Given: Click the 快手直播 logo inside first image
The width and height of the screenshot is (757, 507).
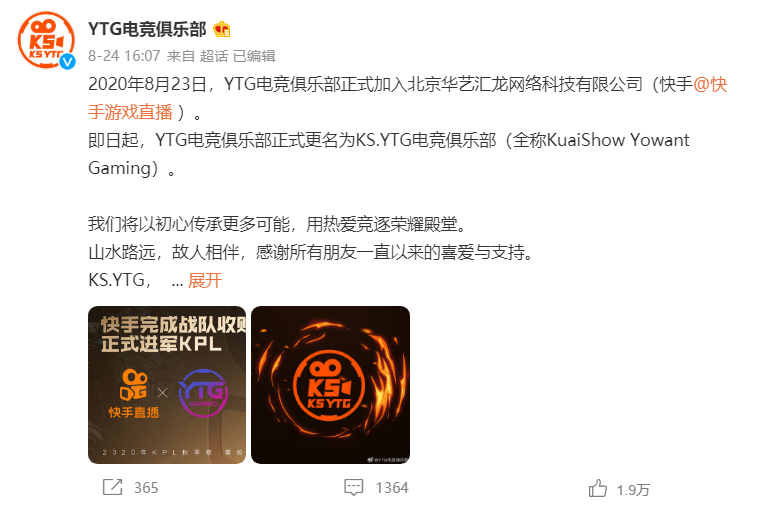Looking at the screenshot, I should coord(134,393).
